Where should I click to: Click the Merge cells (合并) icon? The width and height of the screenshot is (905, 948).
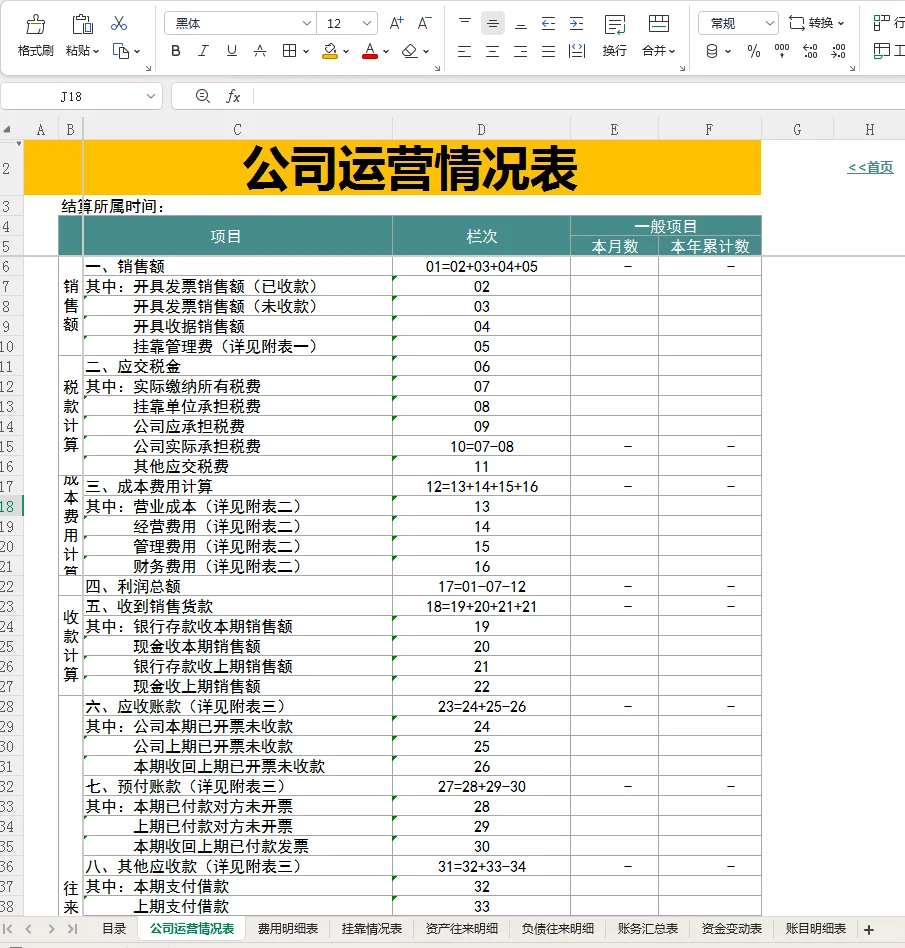pyautogui.click(x=658, y=24)
